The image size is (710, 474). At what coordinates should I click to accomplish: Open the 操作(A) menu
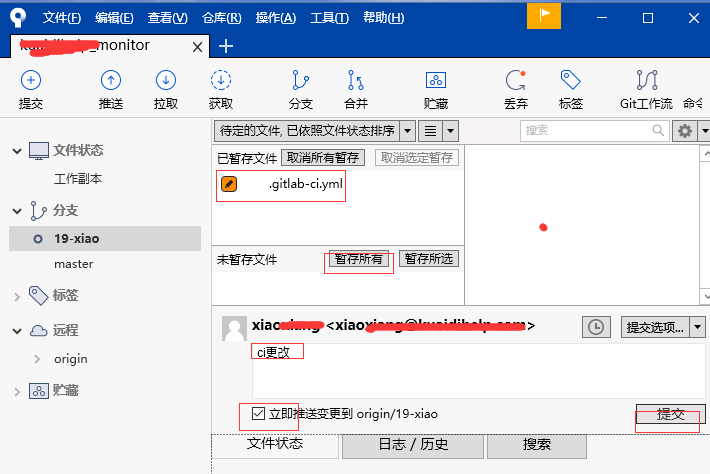click(x=276, y=18)
